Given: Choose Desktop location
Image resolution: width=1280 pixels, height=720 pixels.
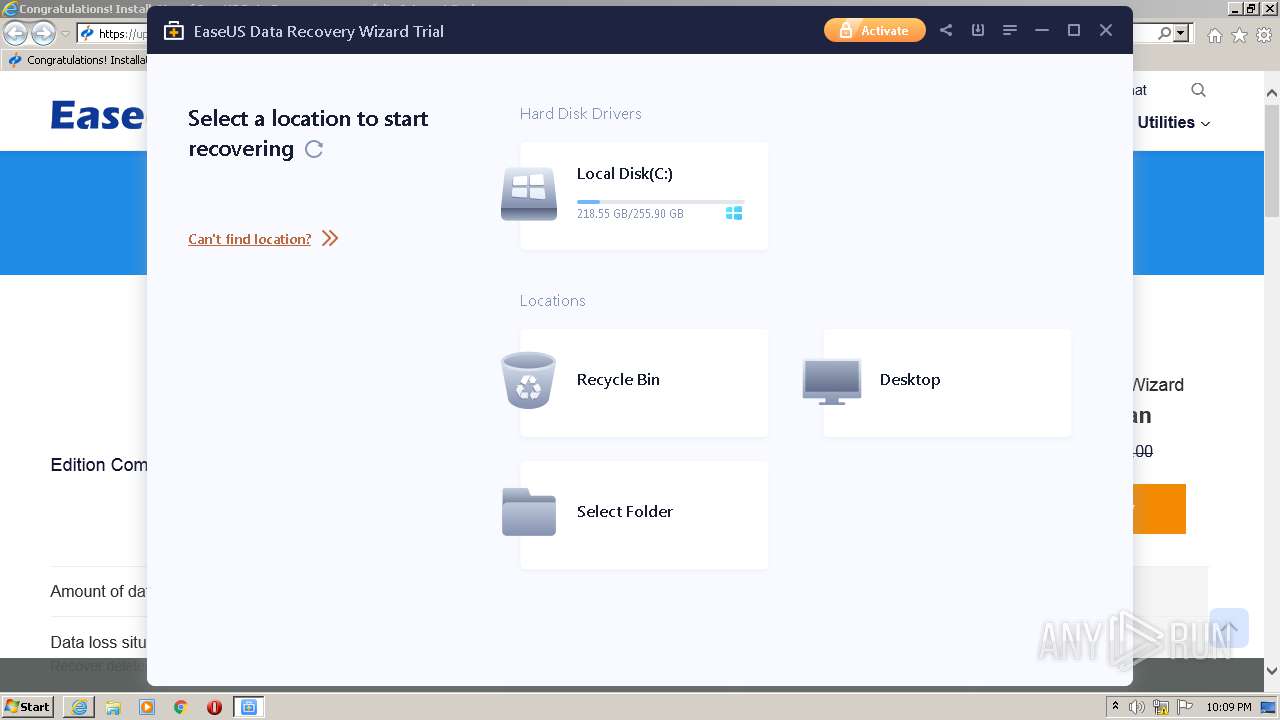Looking at the screenshot, I should point(947,382).
